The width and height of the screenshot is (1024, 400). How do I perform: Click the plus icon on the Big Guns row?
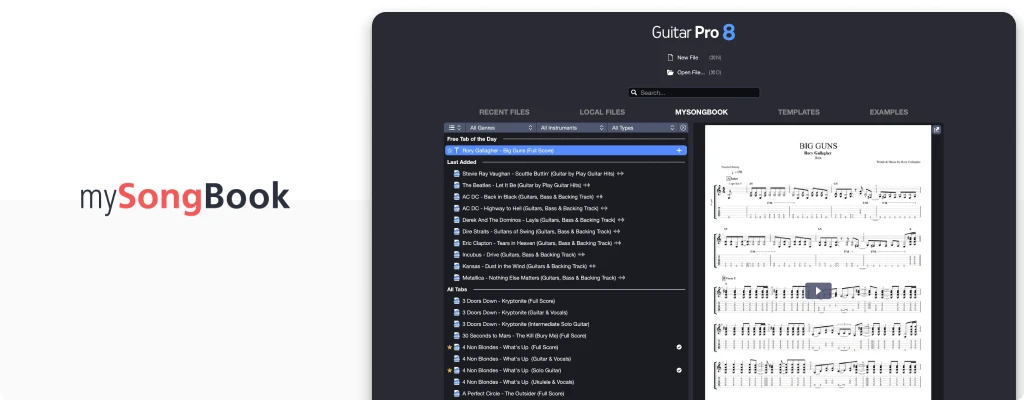click(679, 150)
